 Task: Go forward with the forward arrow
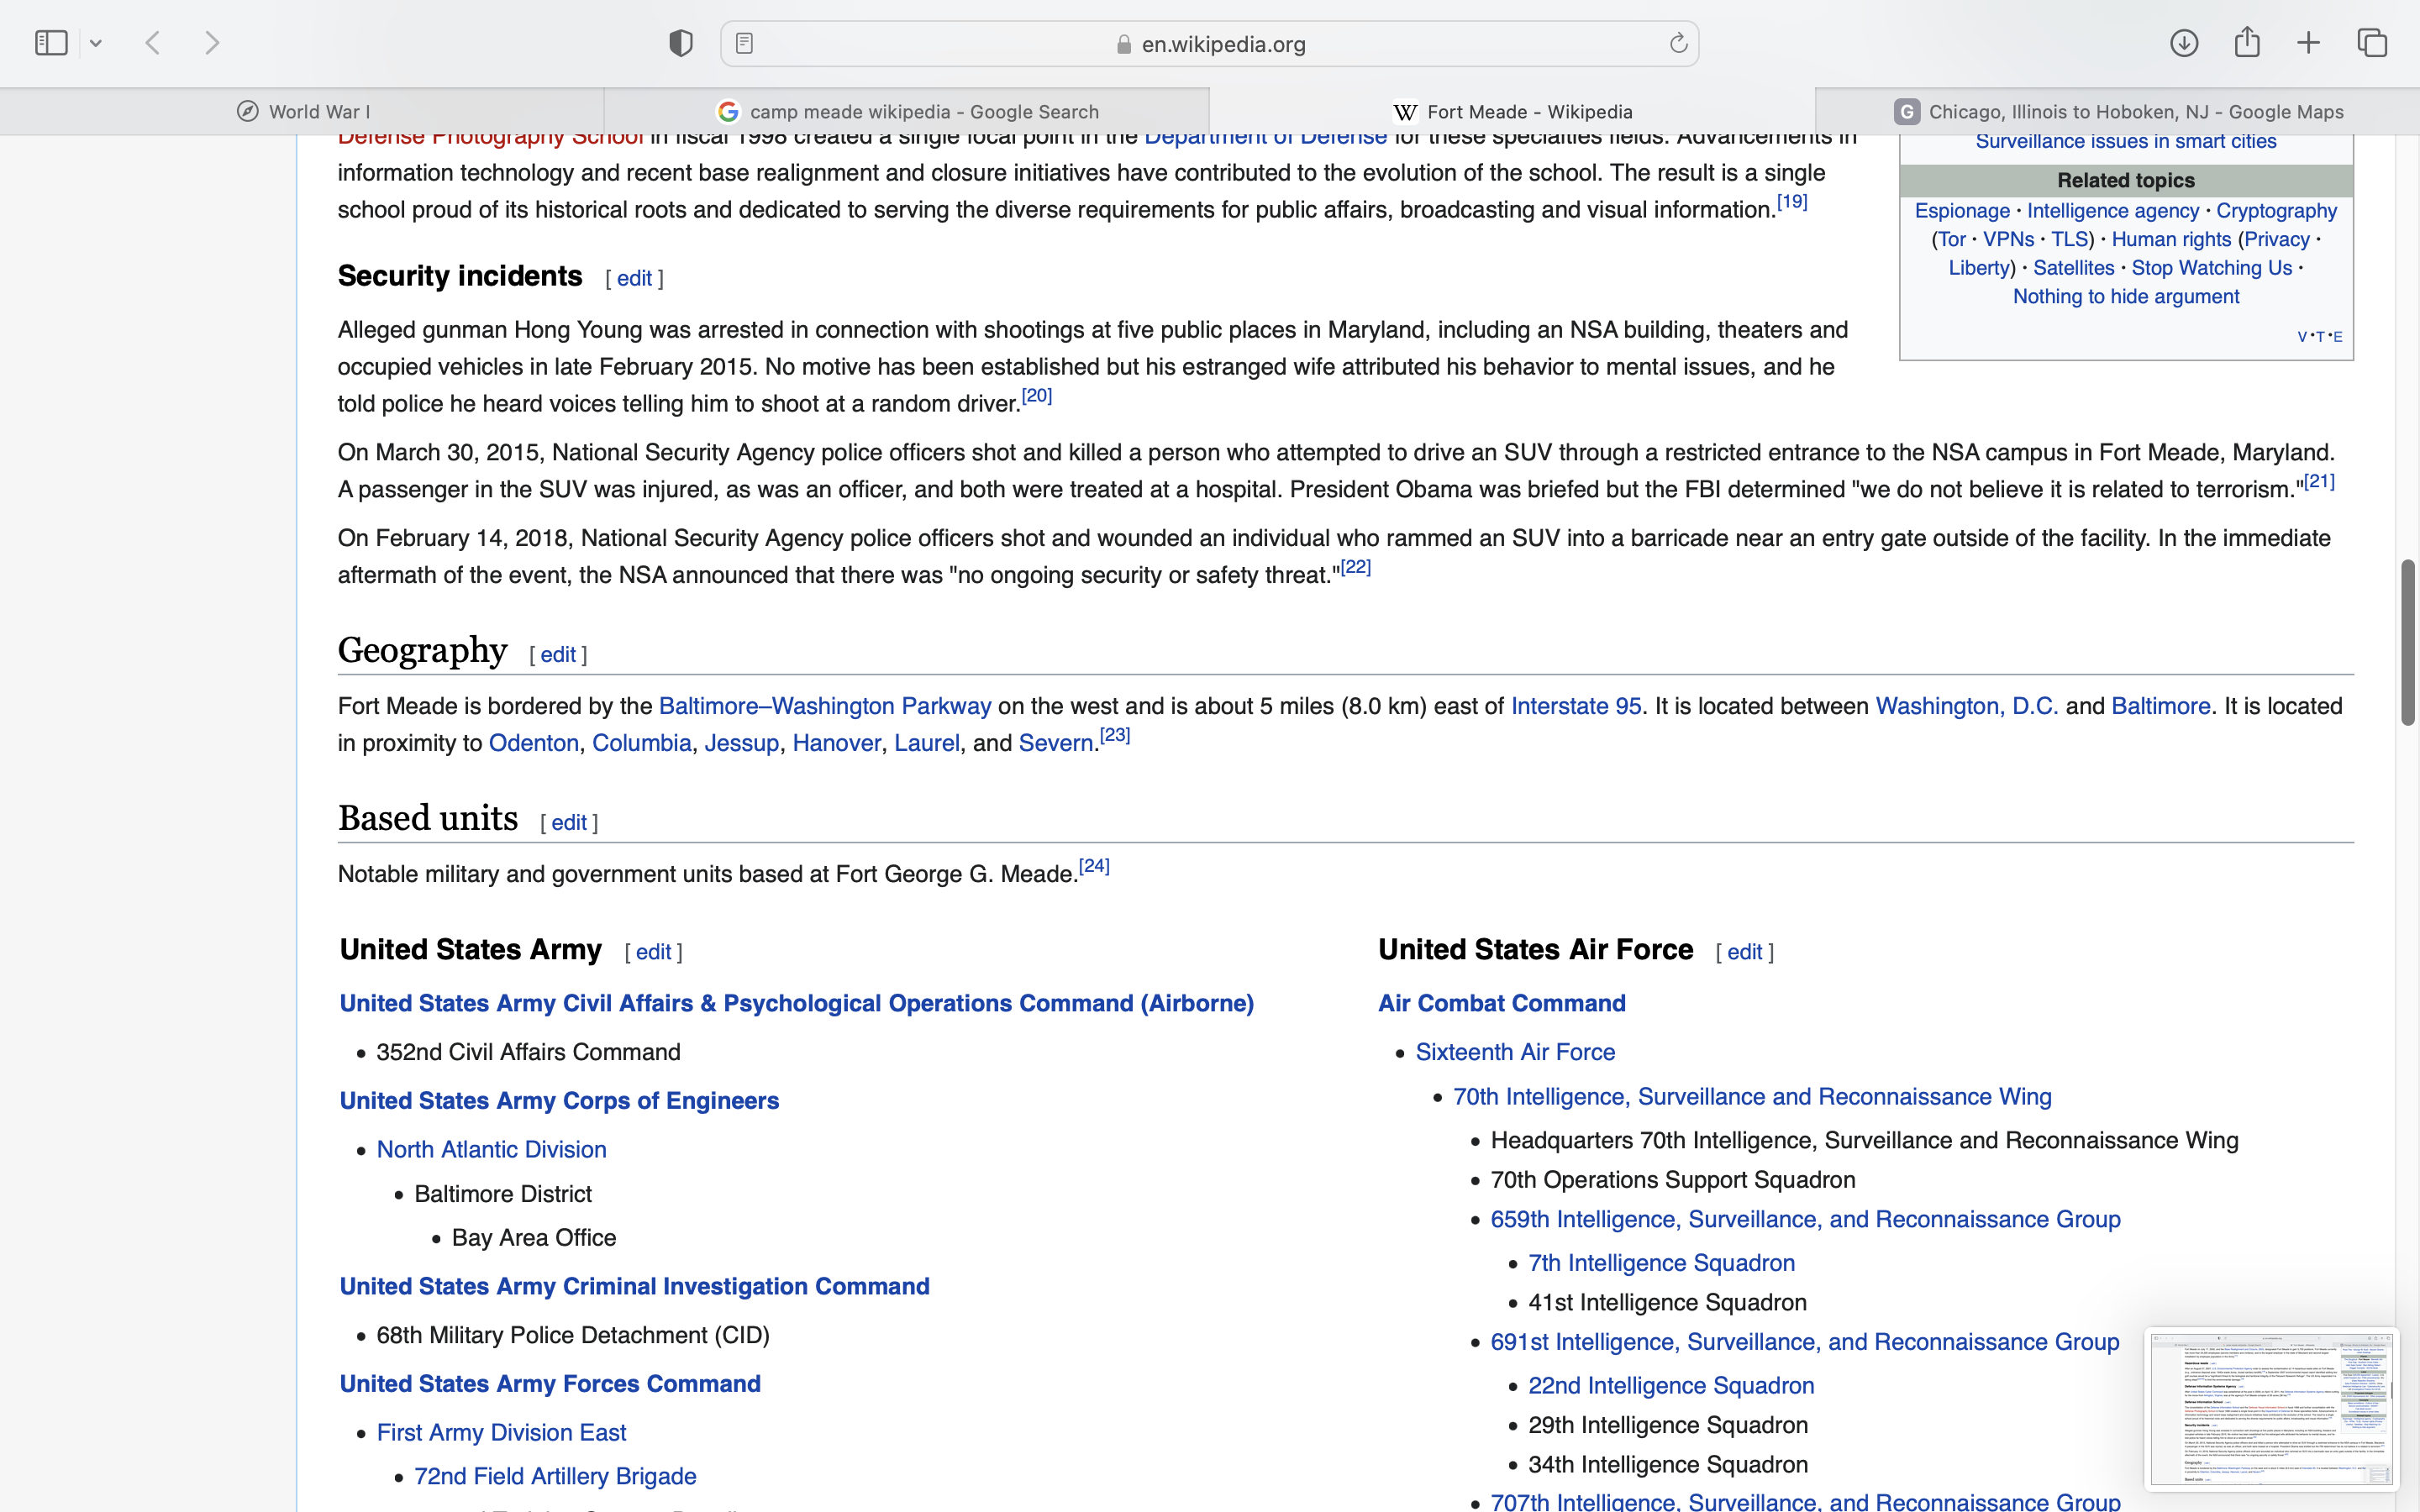212,43
